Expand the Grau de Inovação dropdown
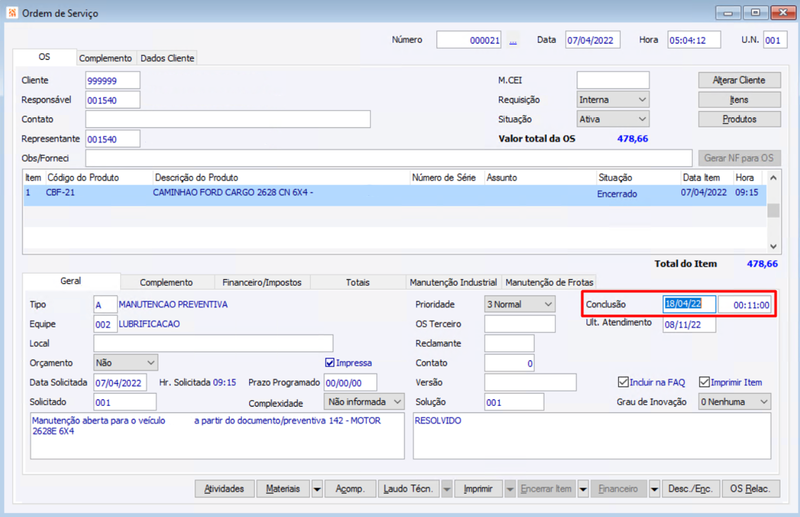Screen dimensions: 800x517 tap(764, 402)
